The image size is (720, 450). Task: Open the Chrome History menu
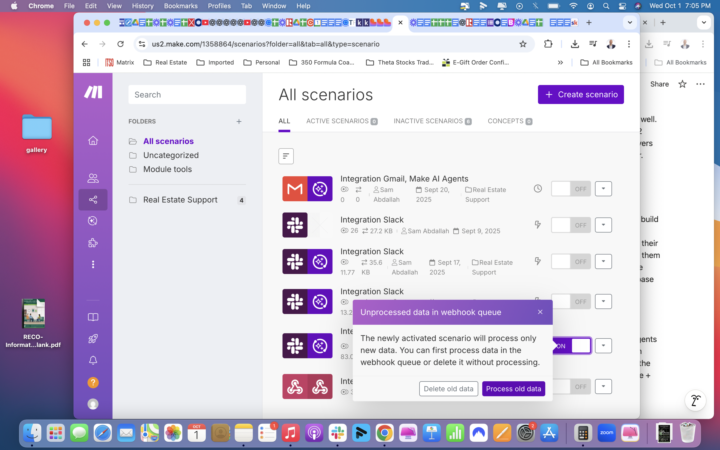(142, 6)
